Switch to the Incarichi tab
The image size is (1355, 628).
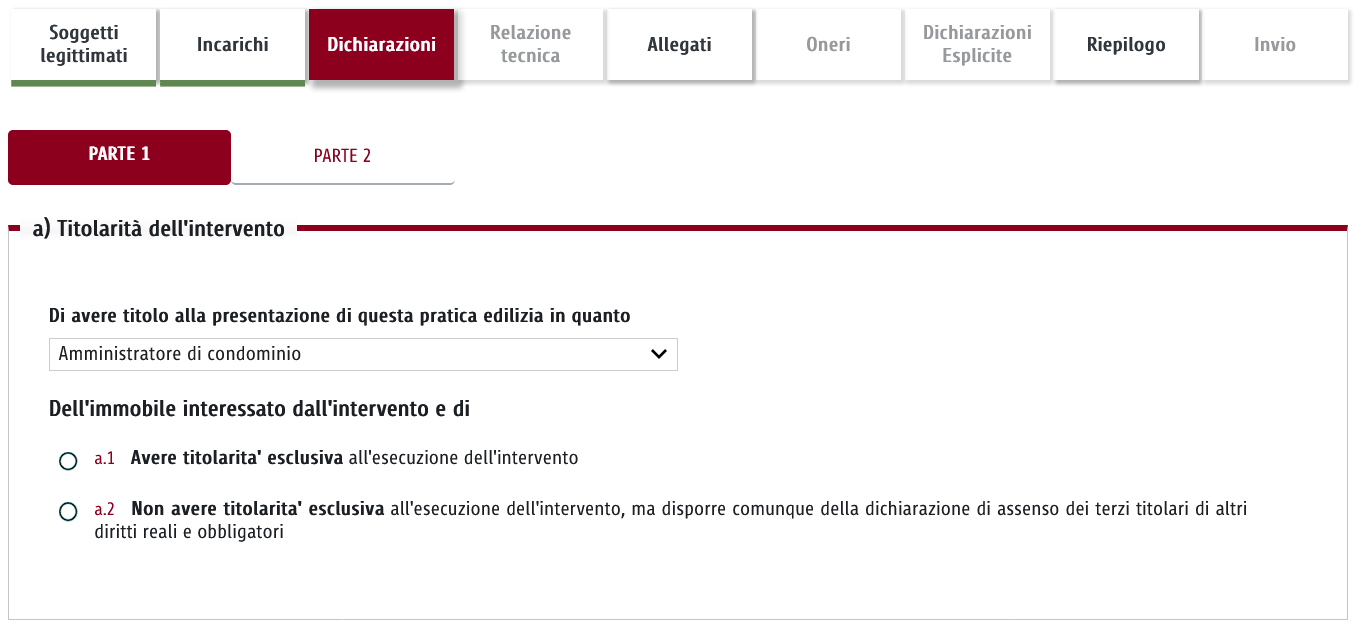(x=232, y=45)
